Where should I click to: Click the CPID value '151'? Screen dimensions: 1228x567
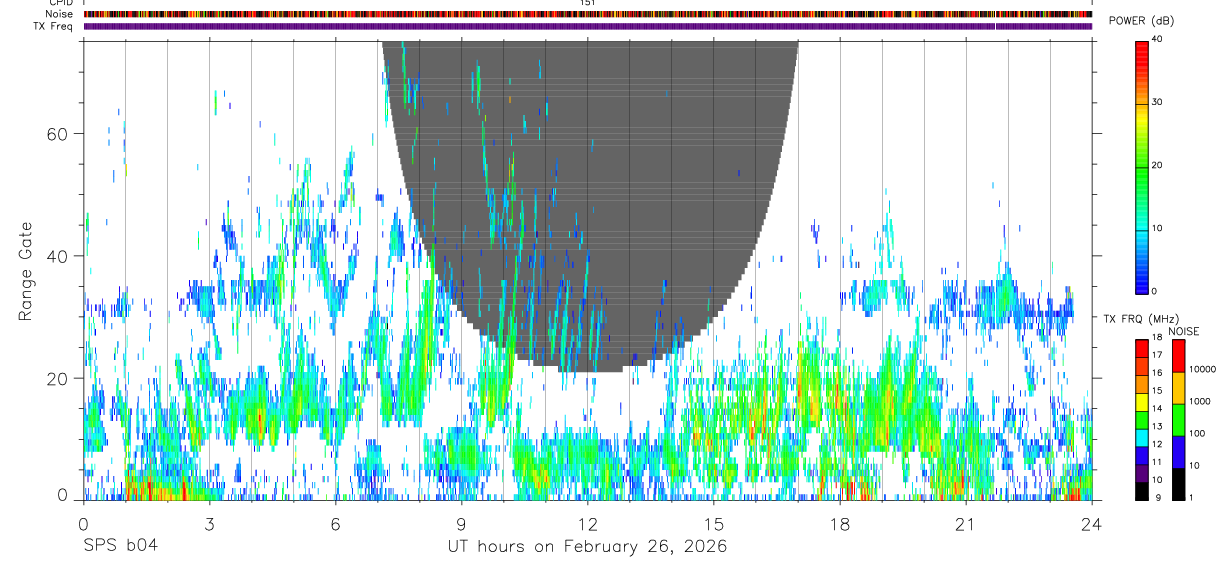(587, 3)
